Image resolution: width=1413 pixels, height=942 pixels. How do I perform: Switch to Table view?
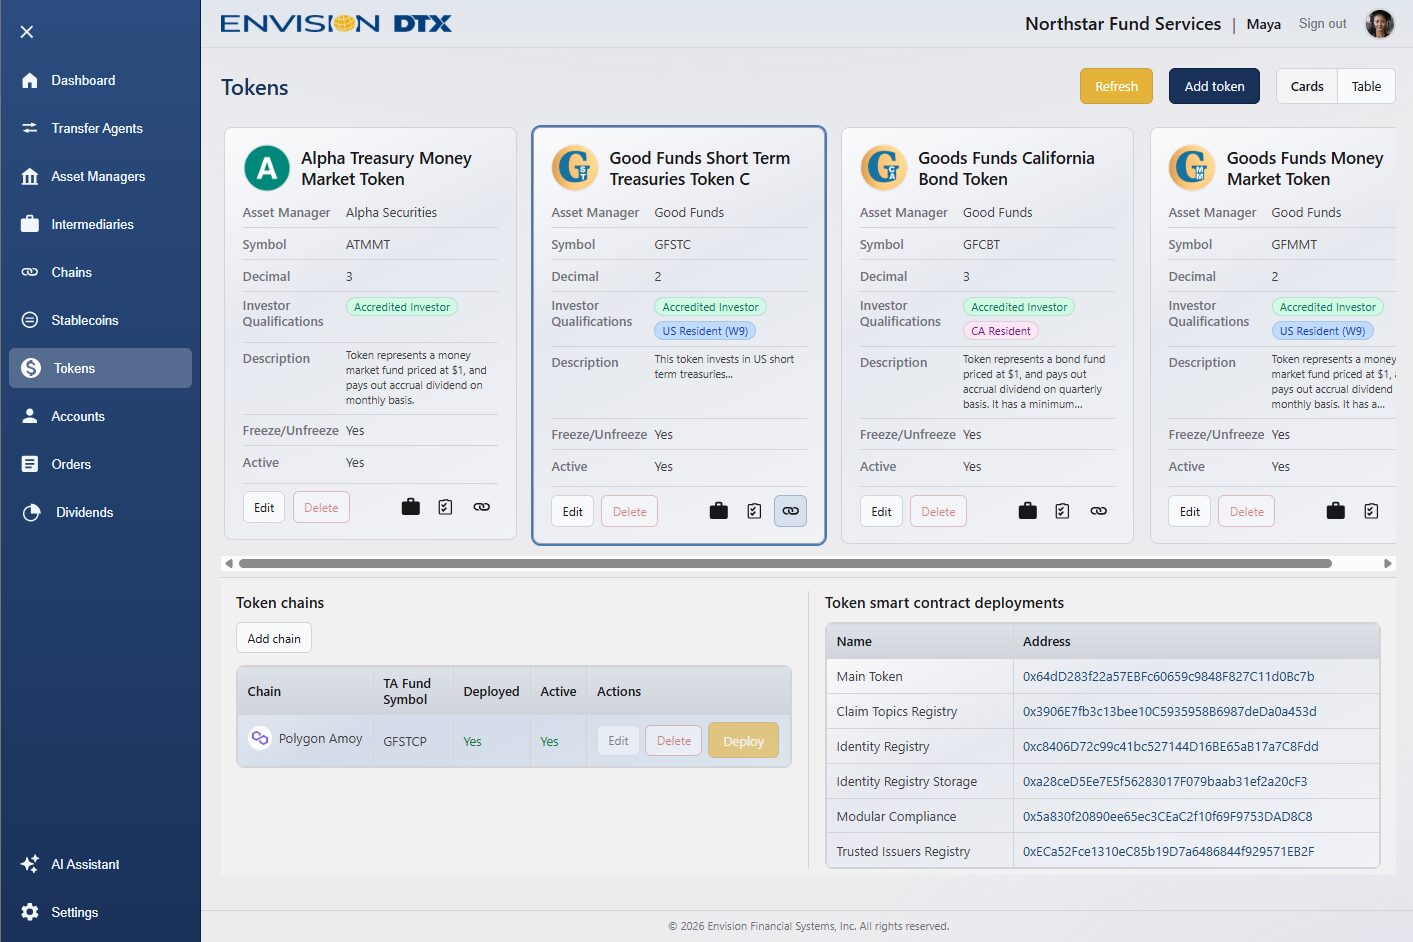pyautogui.click(x=1366, y=86)
